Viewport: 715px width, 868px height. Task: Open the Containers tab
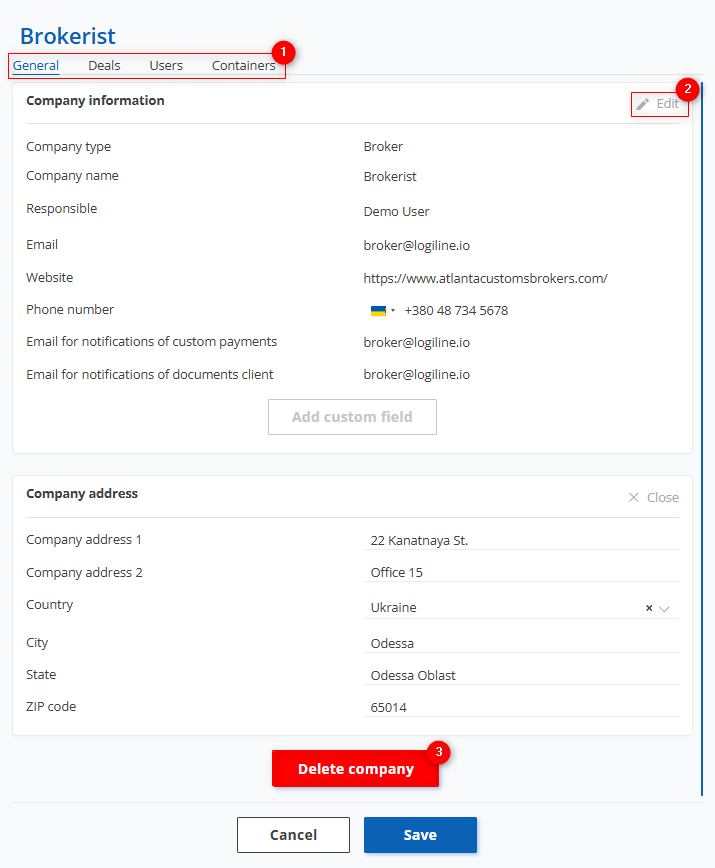click(243, 65)
